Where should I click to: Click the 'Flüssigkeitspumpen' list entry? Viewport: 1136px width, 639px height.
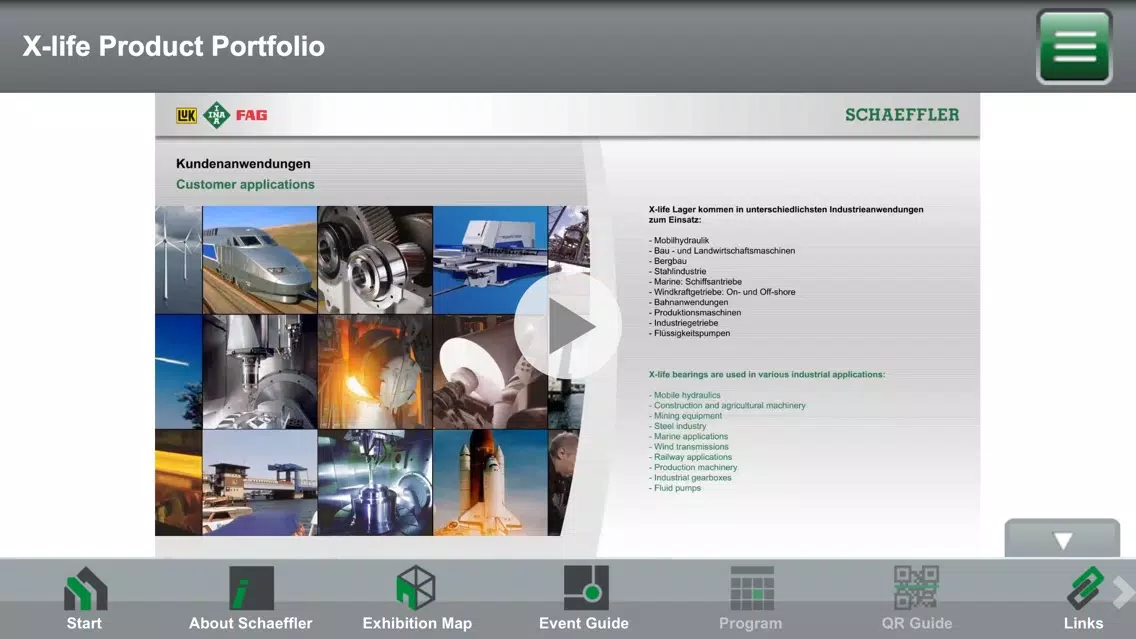pyautogui.click(x=690, y=333)
